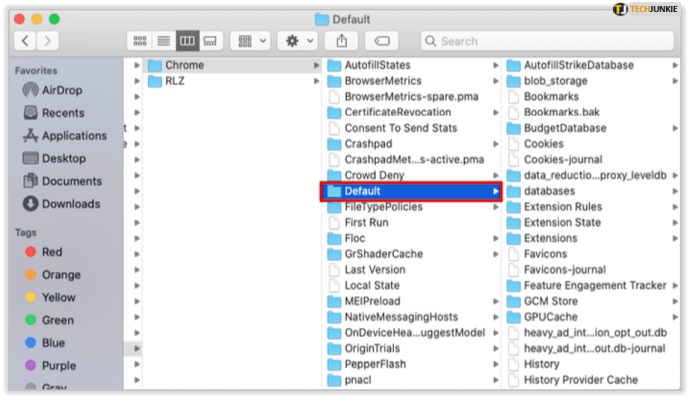Open Recents in the sidebar
The width and height of the screenshot is (690, 399).
pos(54,113)
